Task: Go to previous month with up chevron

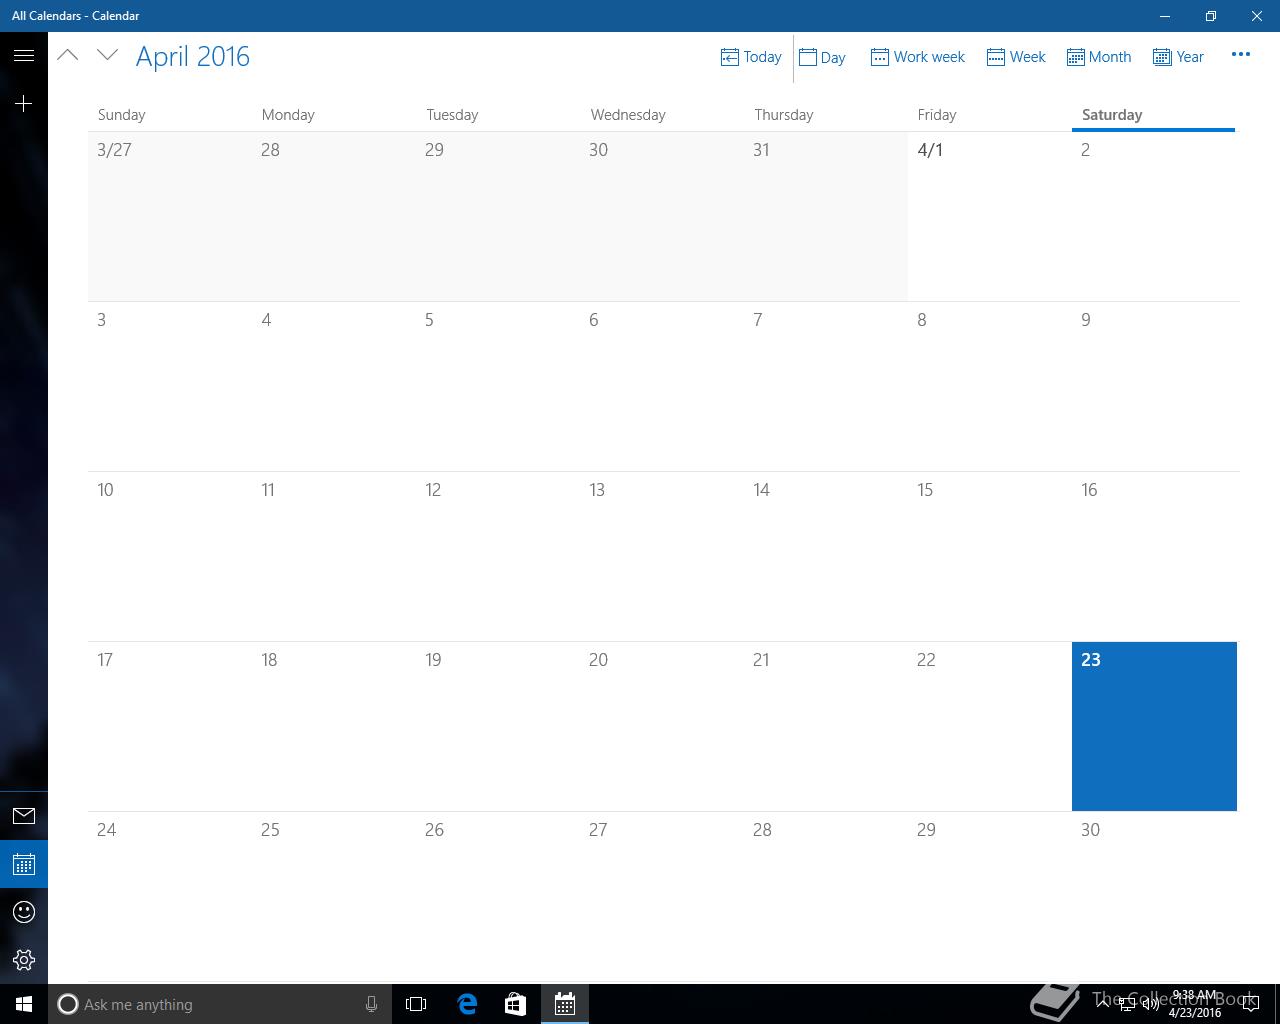Action: [x=68, y=56]
